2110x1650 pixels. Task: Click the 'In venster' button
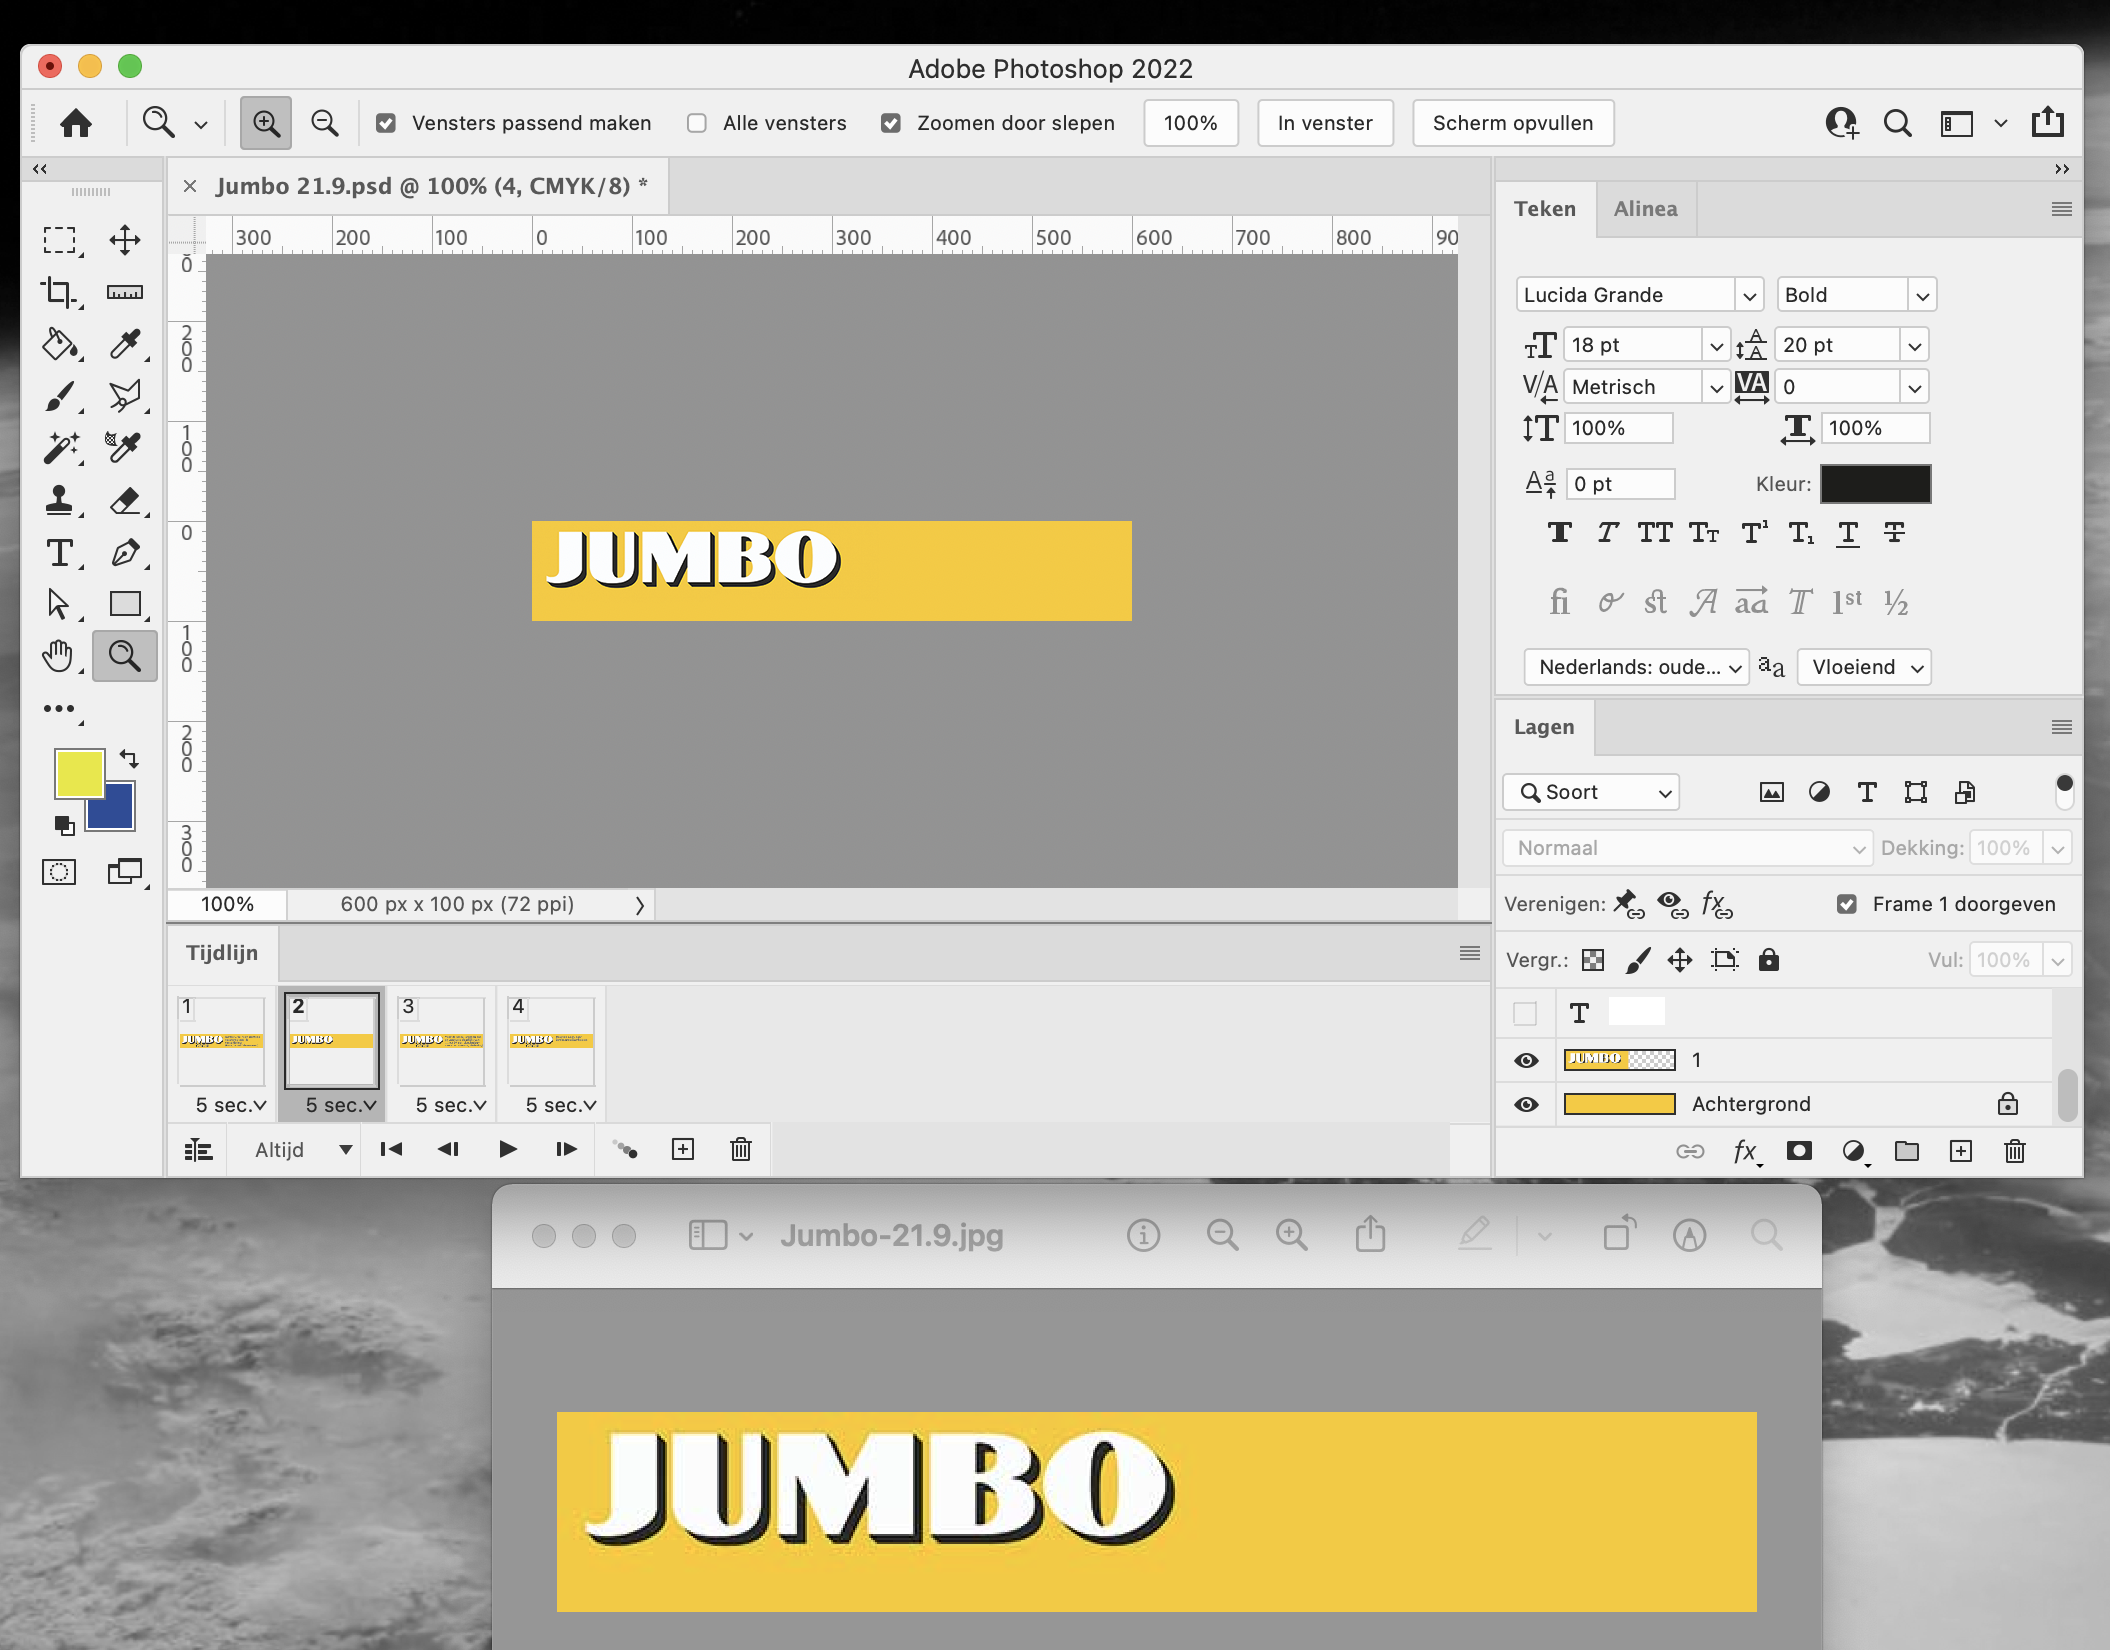(1325, 123)
